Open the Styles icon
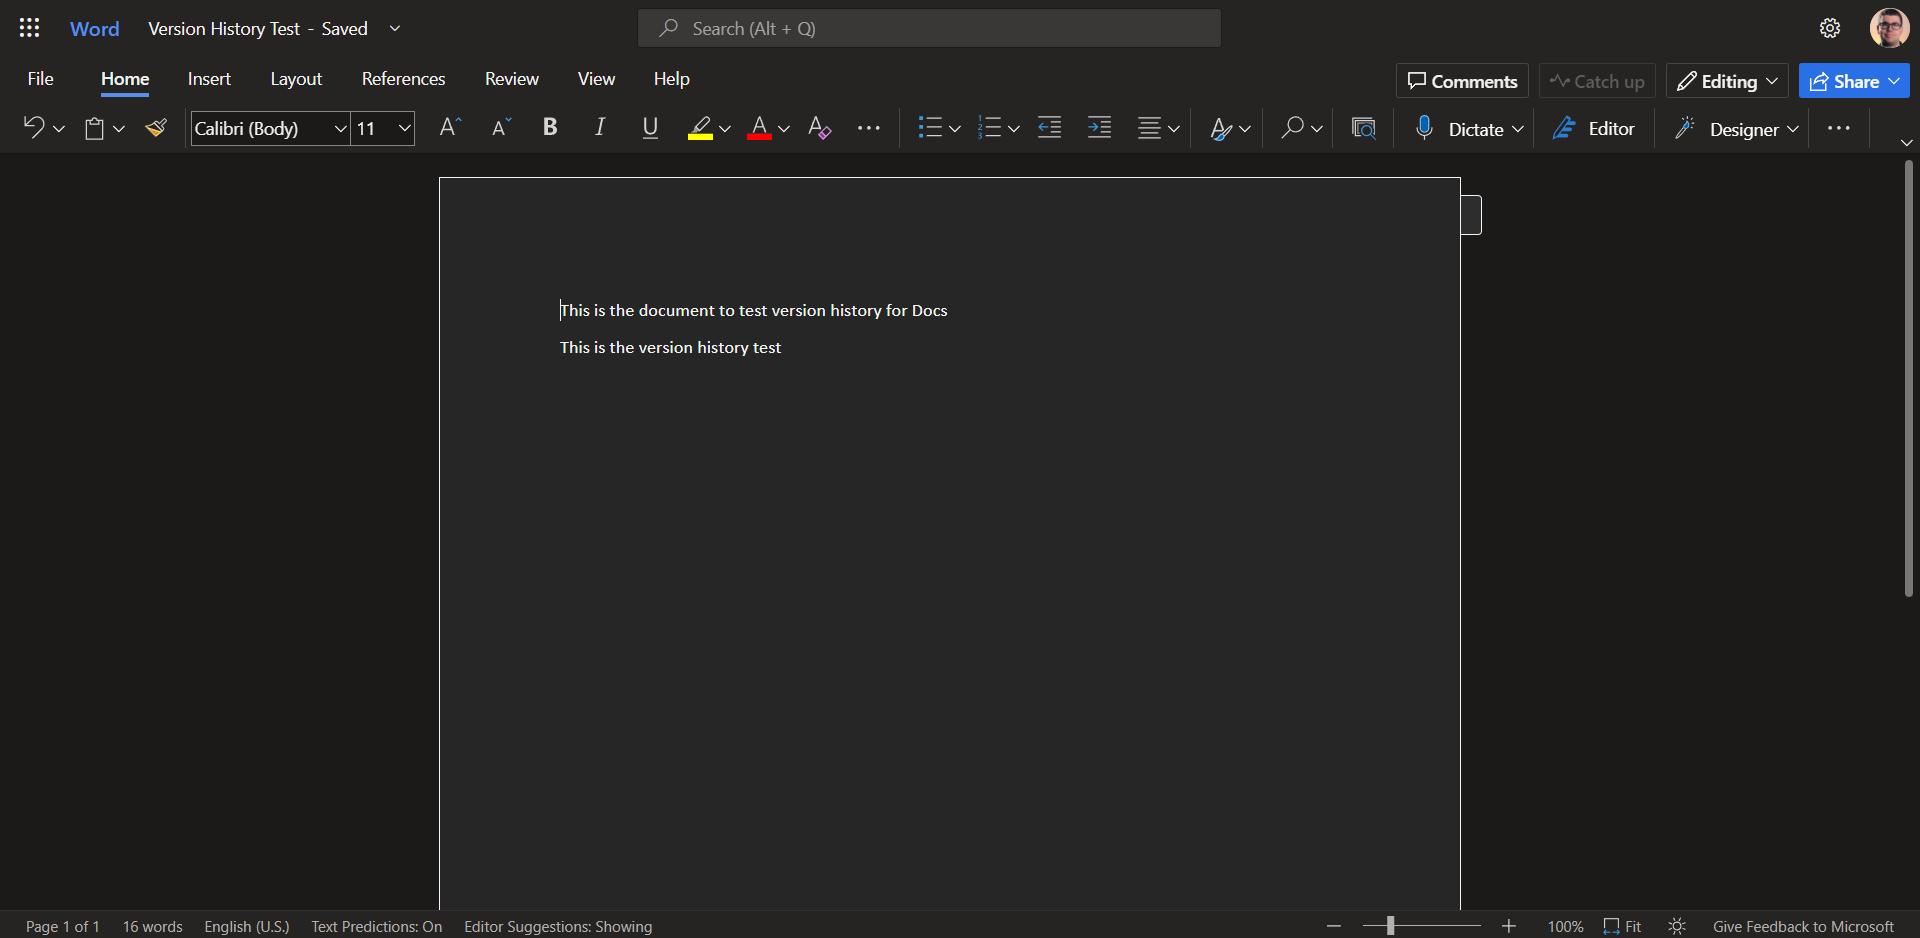The image size is (1920, 938). [x=1221, y=128]
